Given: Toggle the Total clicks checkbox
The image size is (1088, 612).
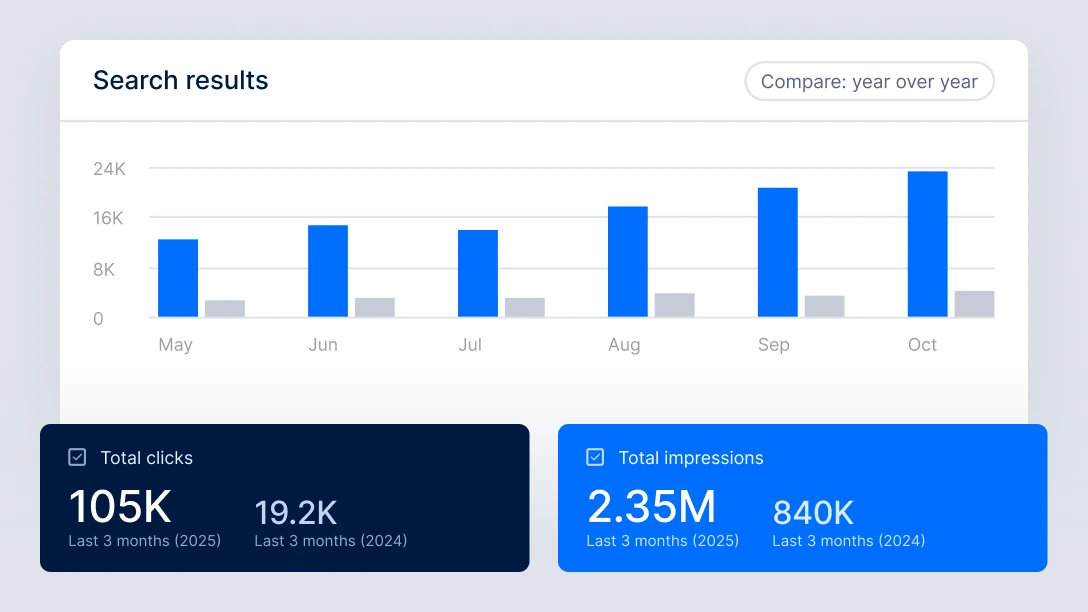Looking at the screenshot, I should coord(77,457).
